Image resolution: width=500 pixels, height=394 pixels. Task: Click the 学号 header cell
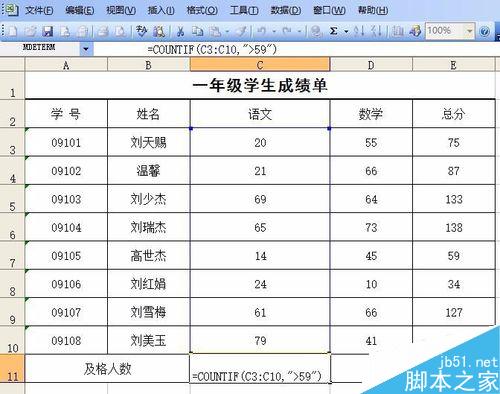click(x=66, y=114)
